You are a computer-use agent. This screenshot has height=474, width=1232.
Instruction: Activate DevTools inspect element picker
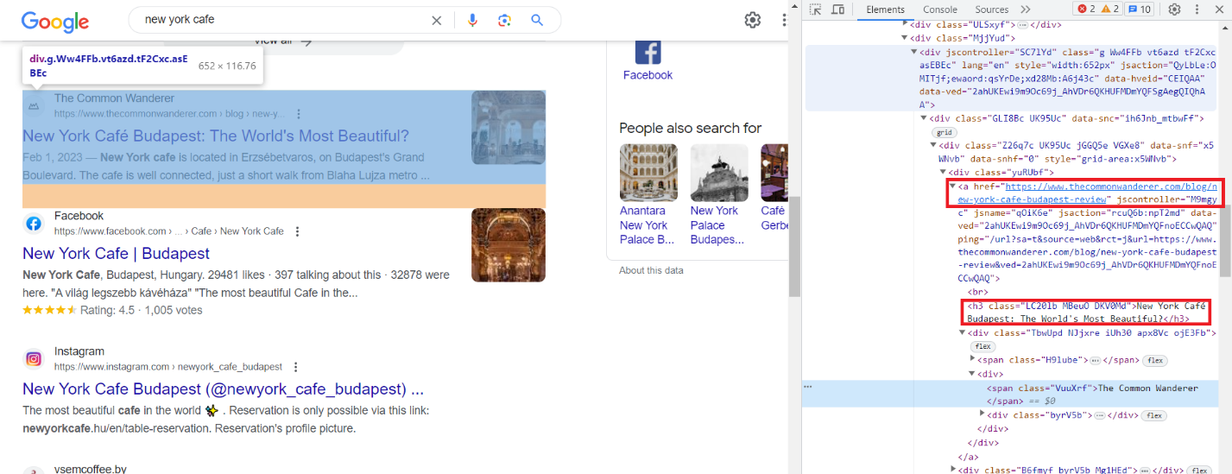pyautogui.click(x=816, y=9)
